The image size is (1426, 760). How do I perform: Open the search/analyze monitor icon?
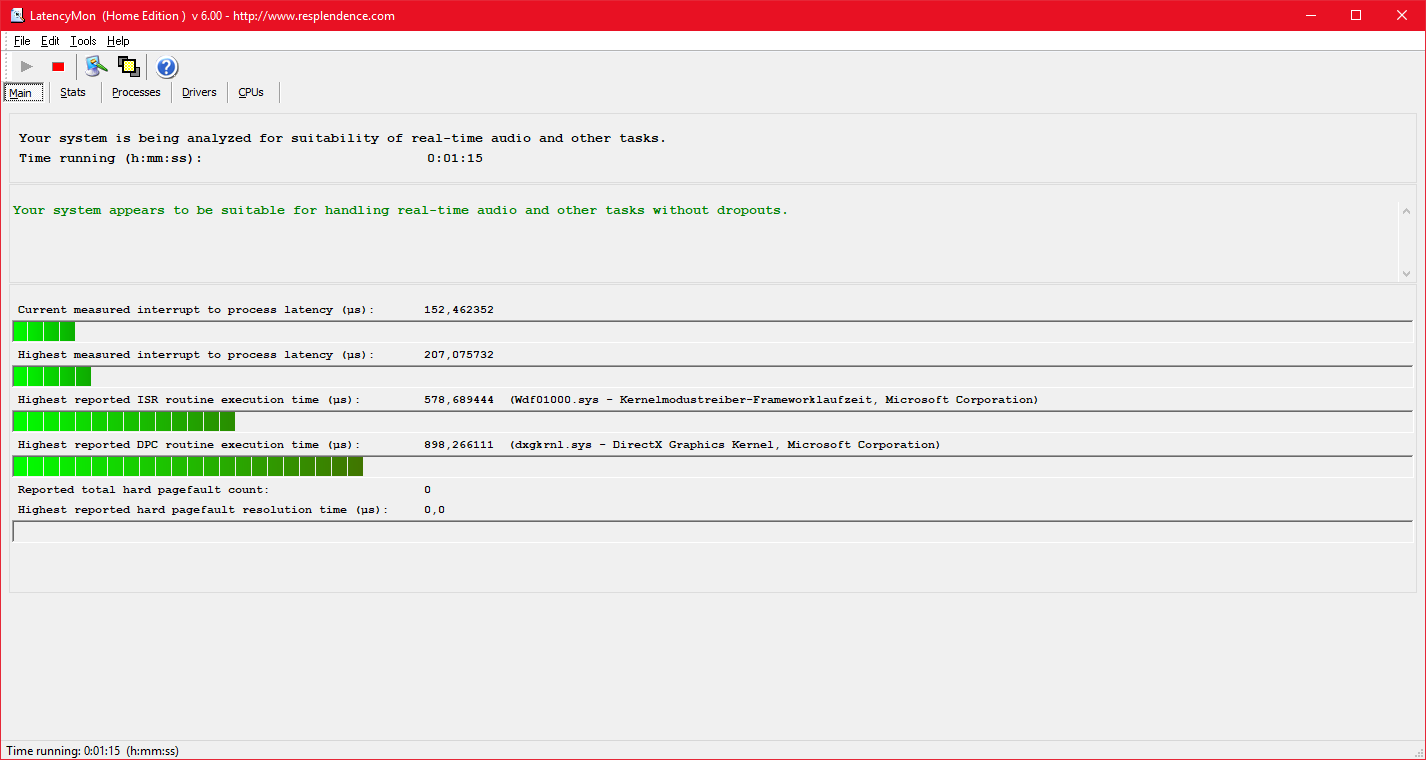pos(96,67)
